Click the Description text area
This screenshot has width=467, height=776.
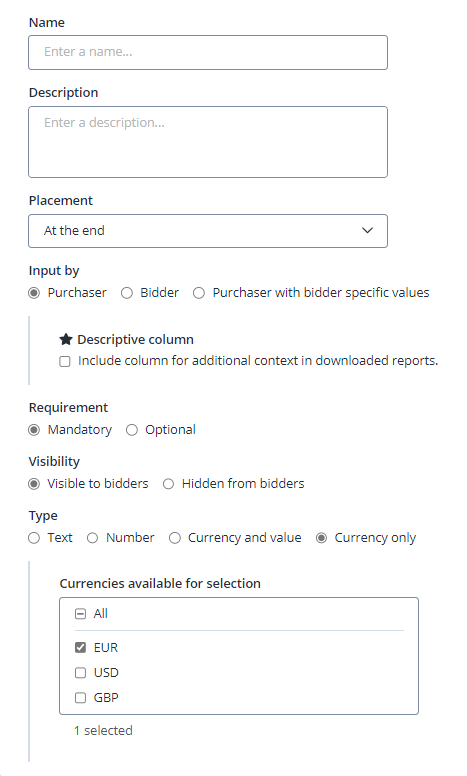click(208, 142)
